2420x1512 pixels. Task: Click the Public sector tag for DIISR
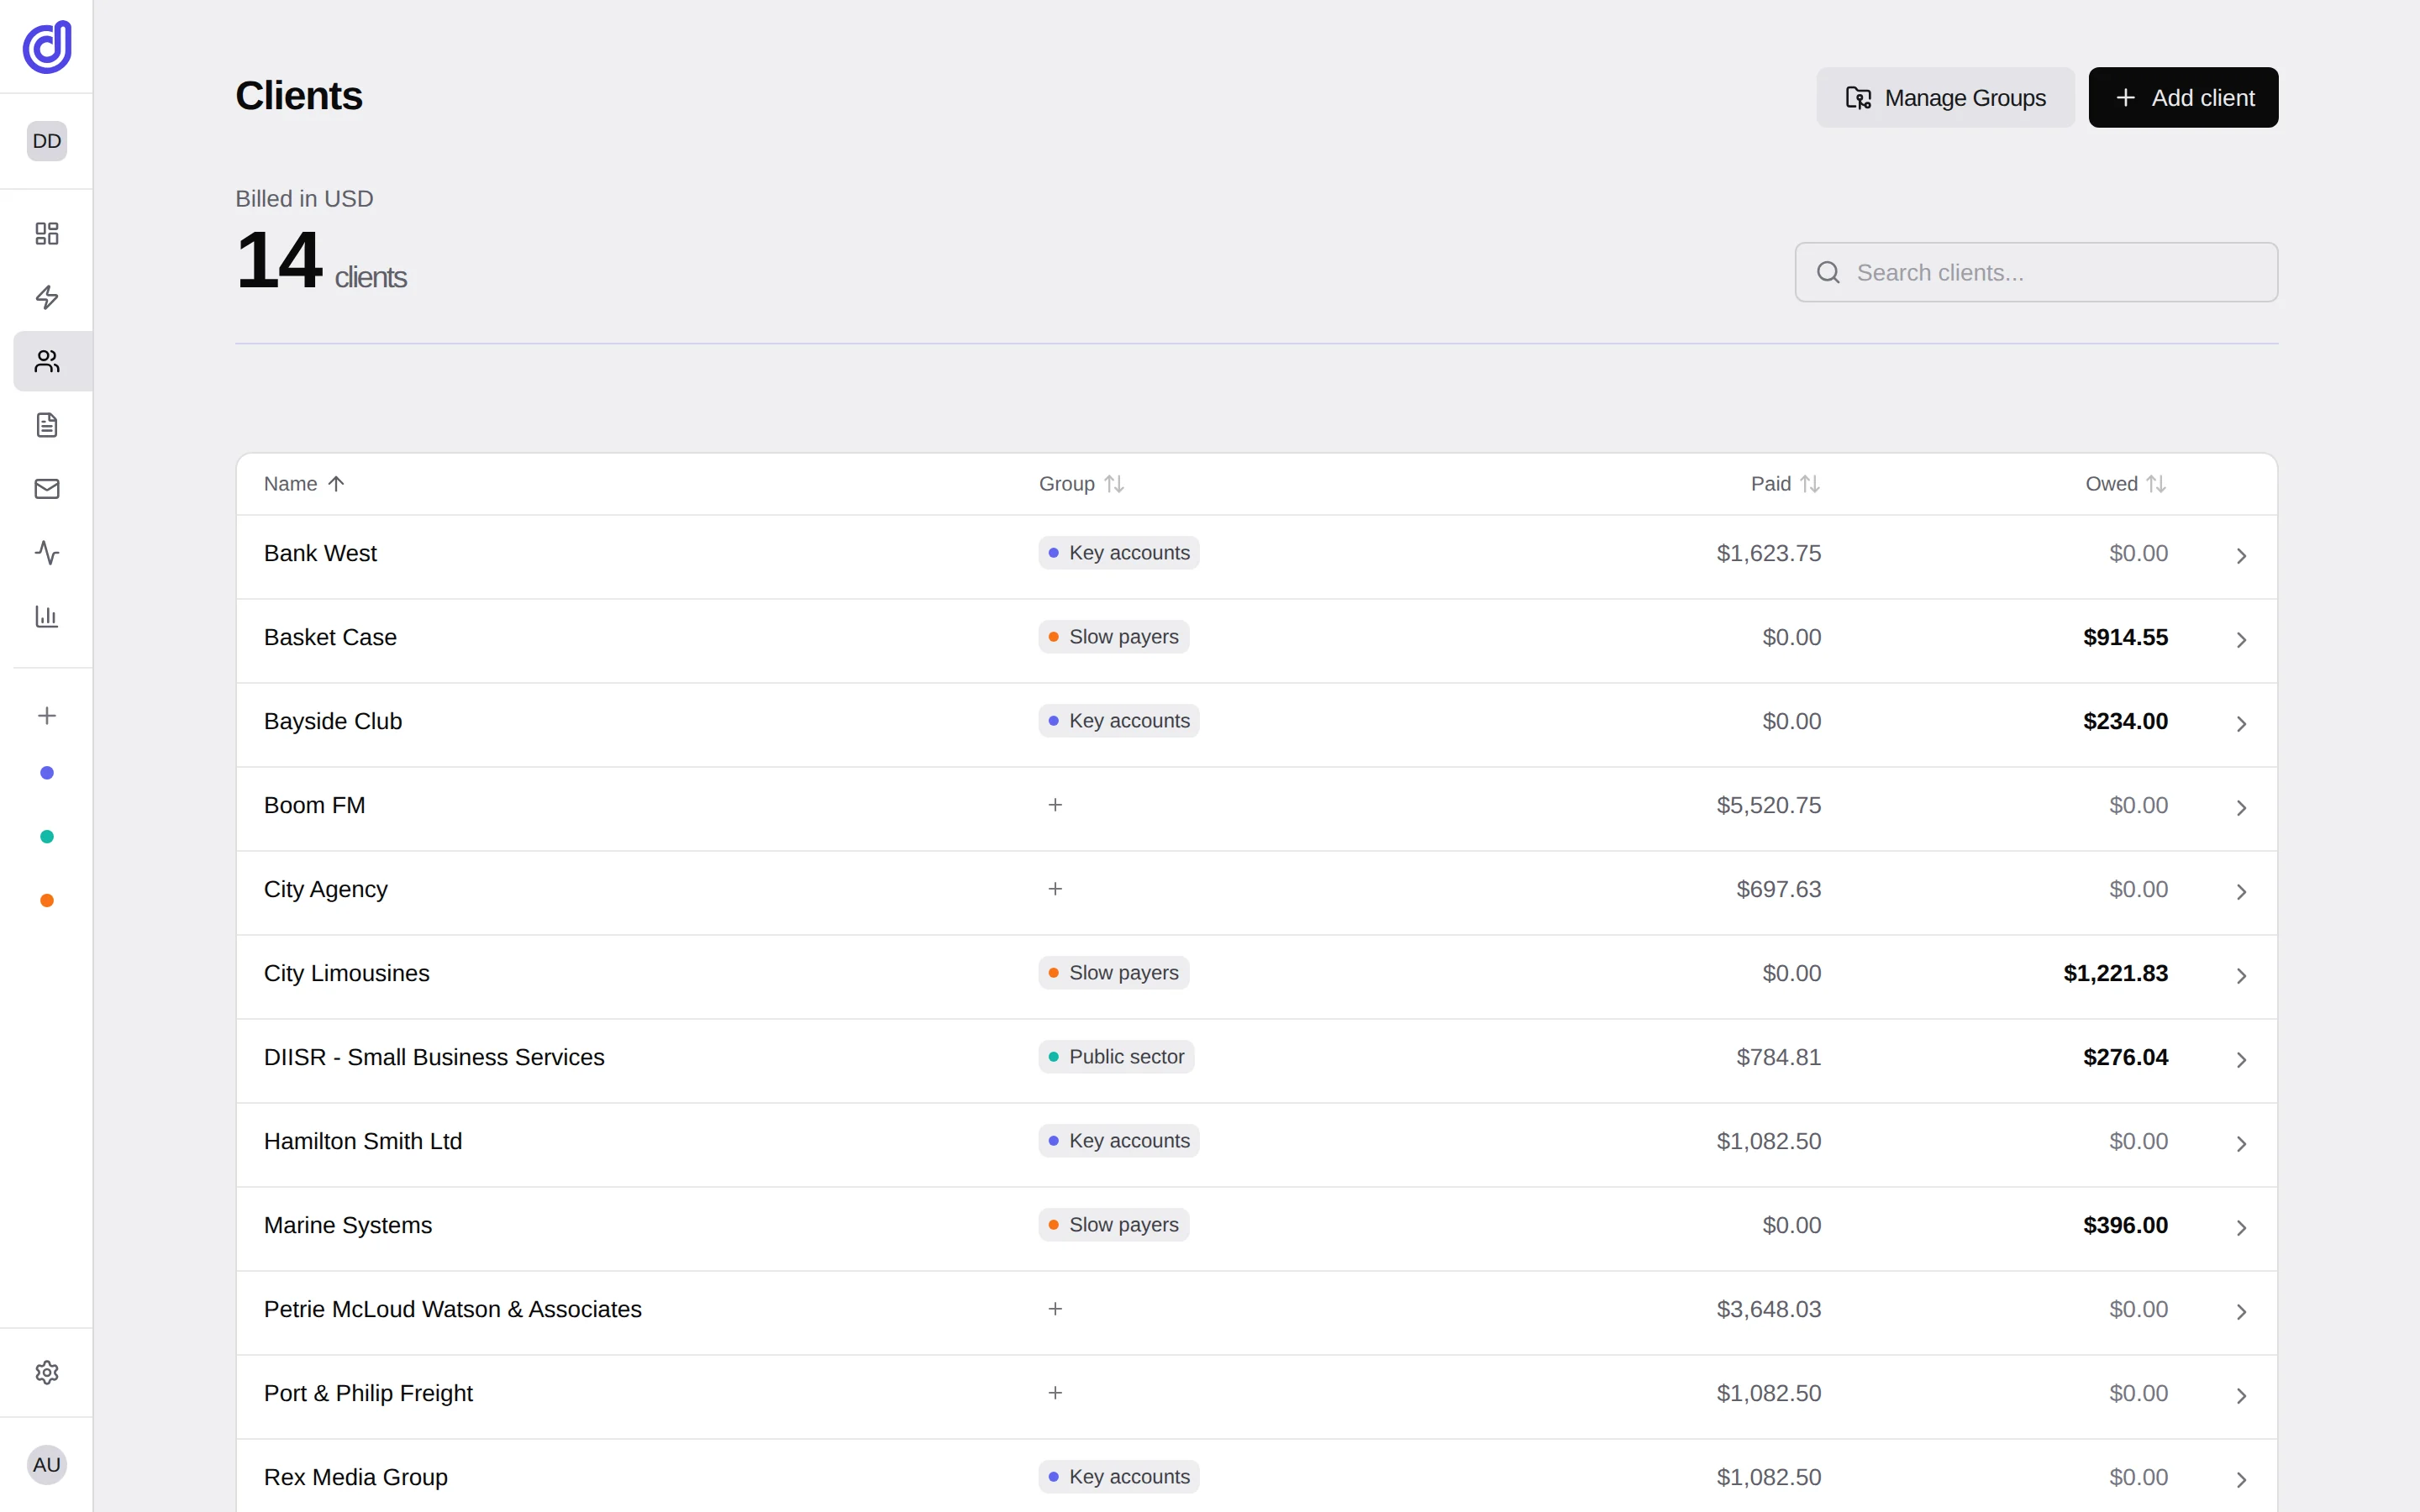[x=1116, y=1057]
